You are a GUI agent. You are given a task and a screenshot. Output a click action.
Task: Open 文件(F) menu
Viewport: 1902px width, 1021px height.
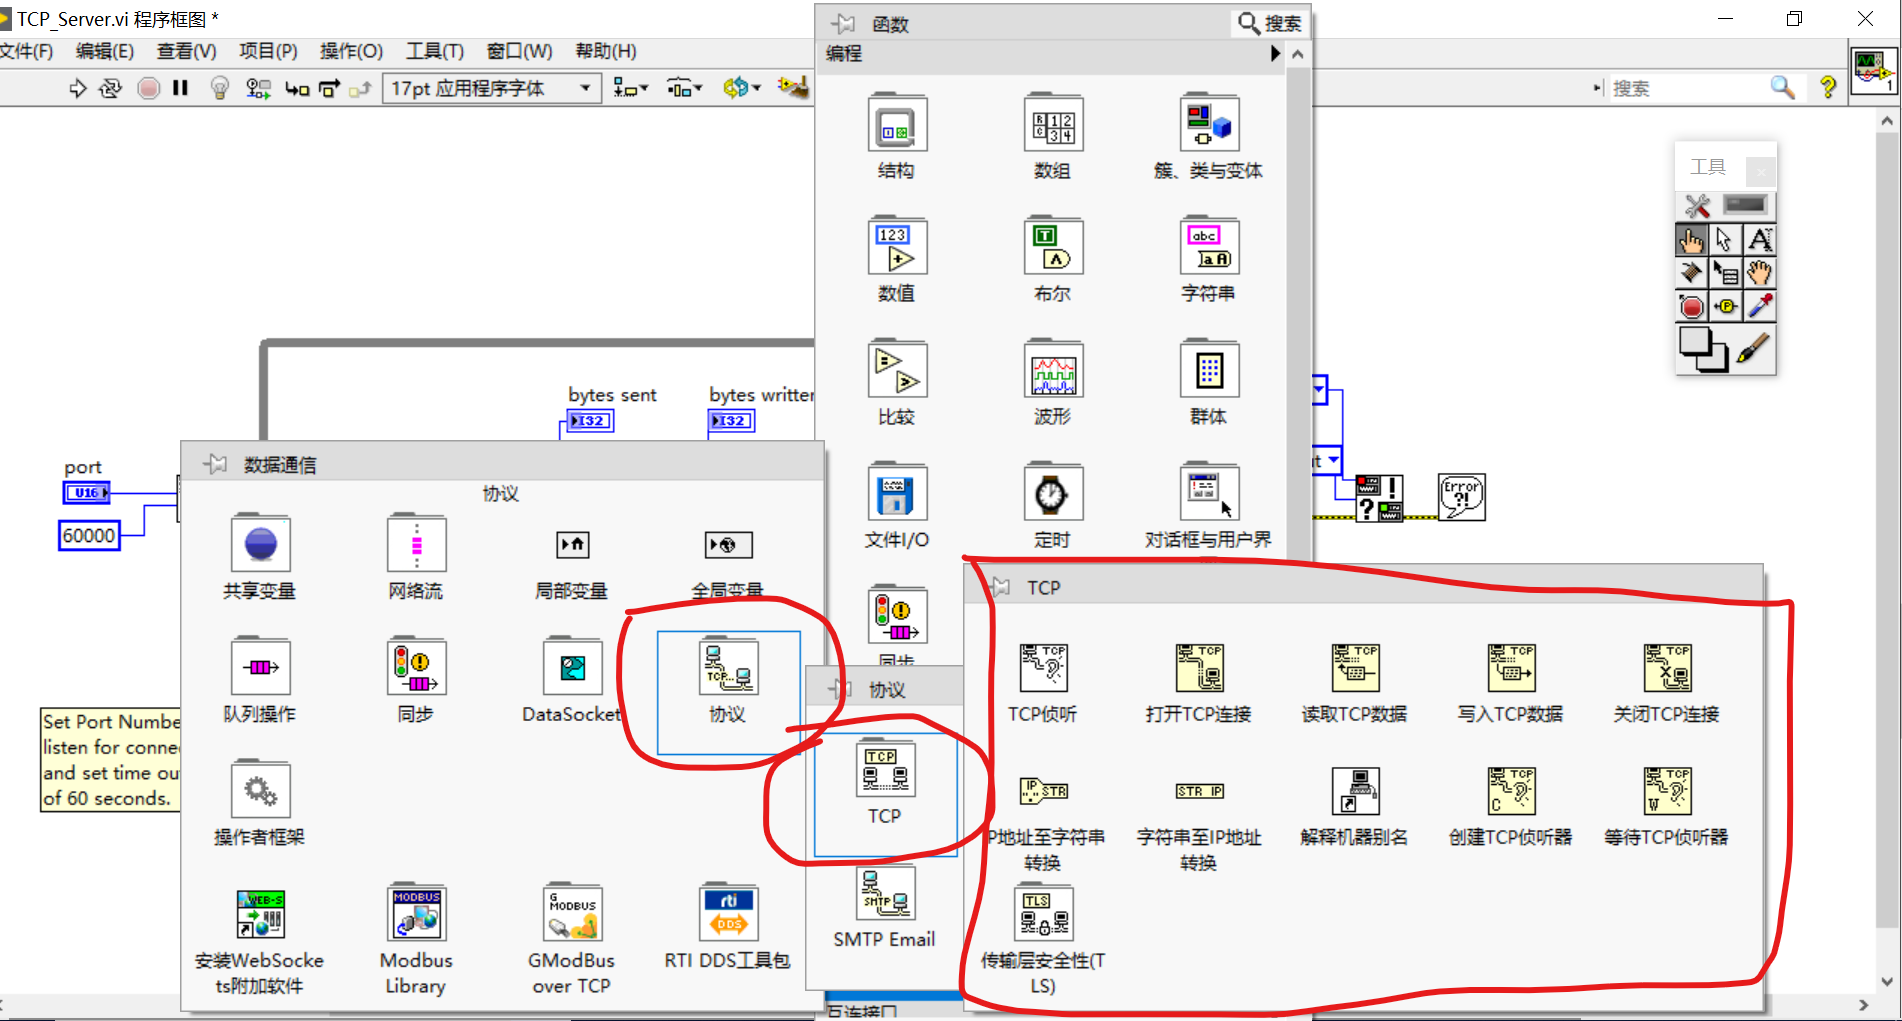[27, 51]
